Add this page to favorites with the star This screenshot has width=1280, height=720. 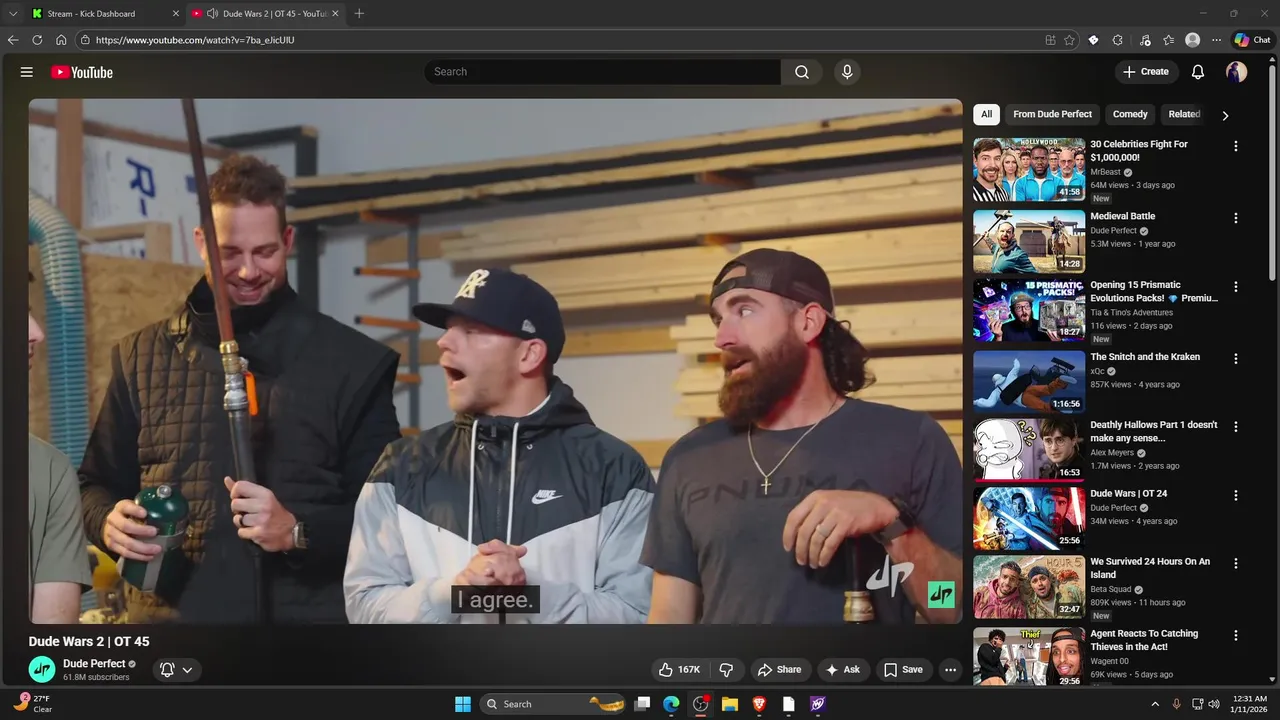pyautogui.click(x=1069, y=40)
